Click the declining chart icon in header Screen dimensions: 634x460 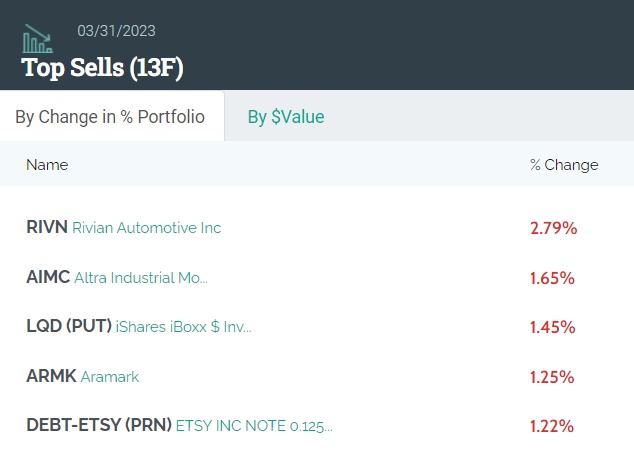pos(38,38)
